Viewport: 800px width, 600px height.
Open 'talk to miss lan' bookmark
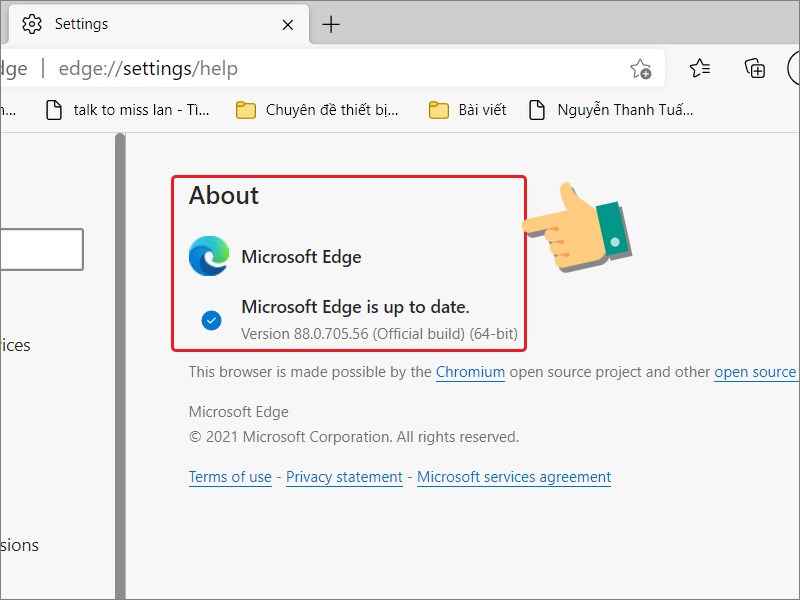[128, 110]
